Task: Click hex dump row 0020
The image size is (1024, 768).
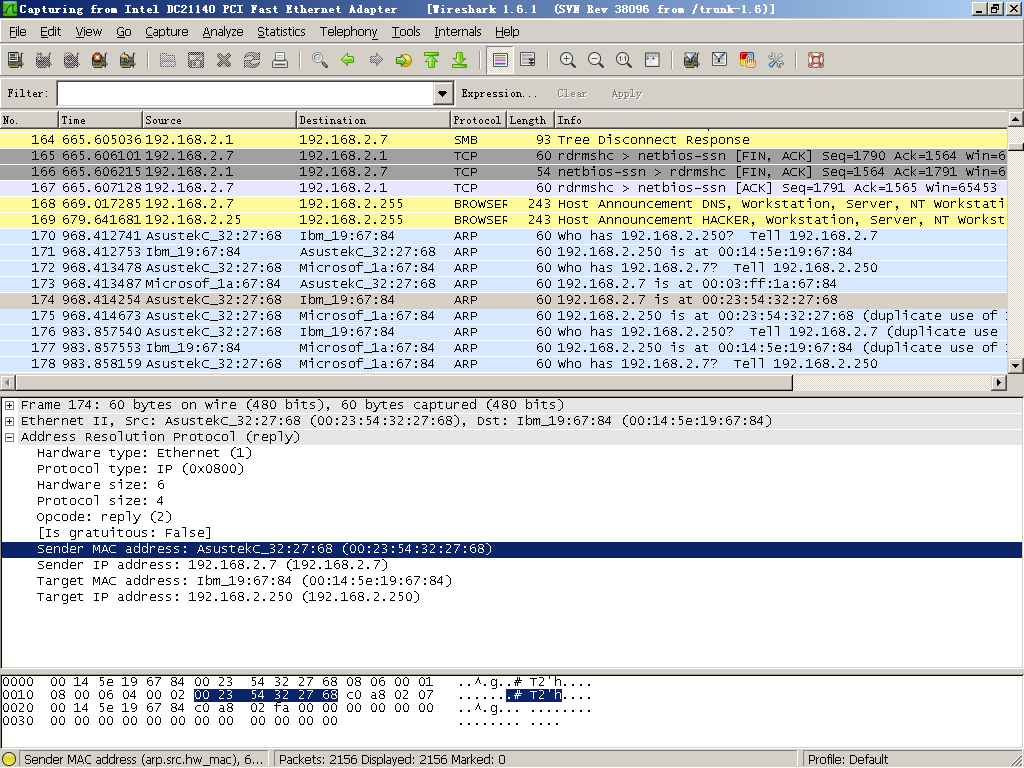Action: [x=296, y=708]
